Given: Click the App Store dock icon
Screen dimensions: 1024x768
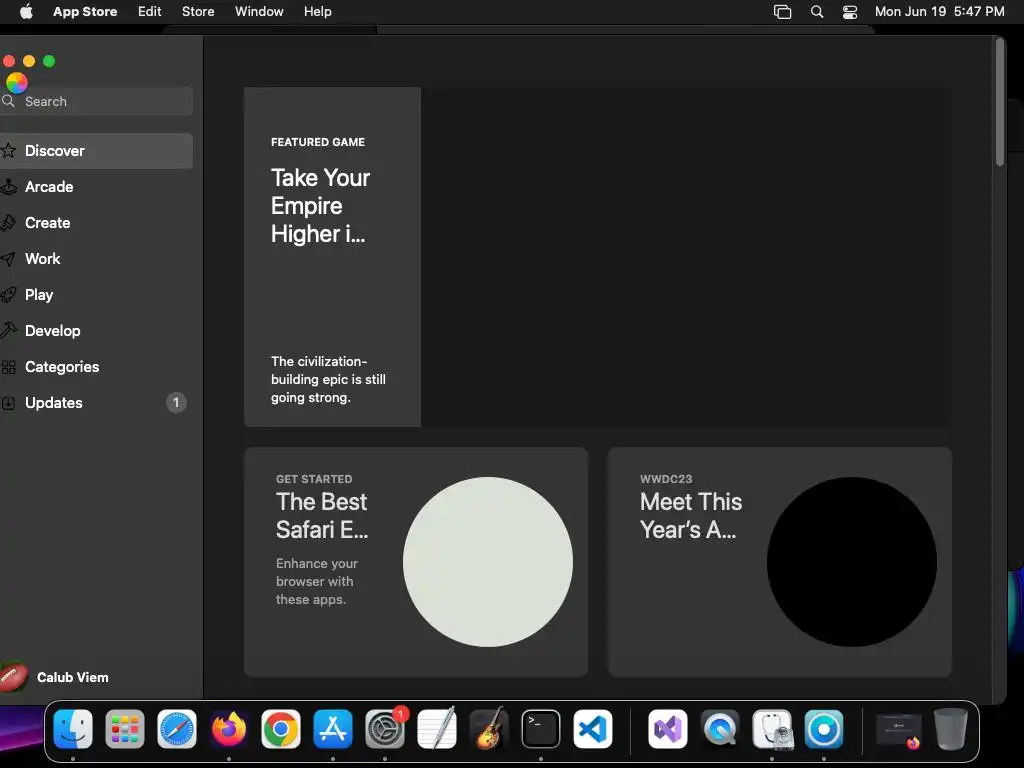Looking at the screenshot, I should tap(333, 729).
